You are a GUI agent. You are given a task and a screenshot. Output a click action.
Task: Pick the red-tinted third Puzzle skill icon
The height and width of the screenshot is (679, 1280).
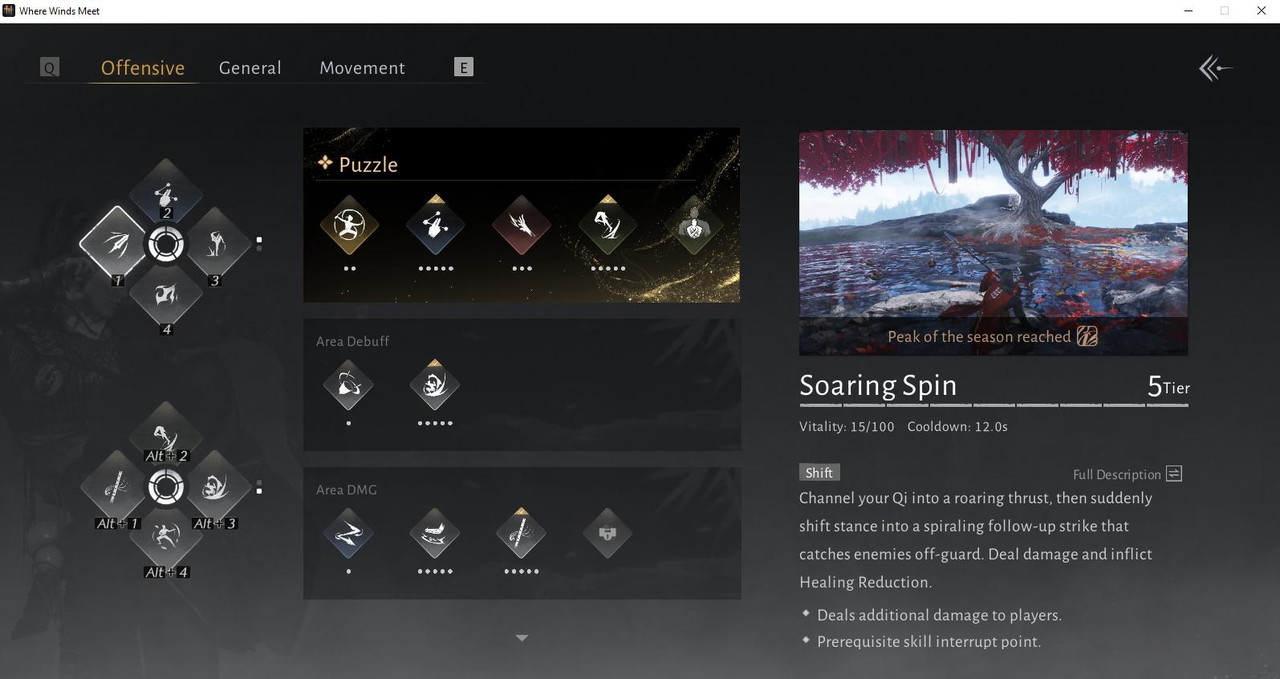pyautogui.click(x=521, y=225)
